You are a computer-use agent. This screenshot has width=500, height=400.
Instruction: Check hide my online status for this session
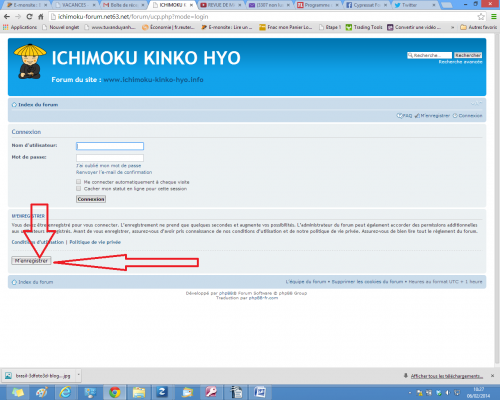click(78, 188)
